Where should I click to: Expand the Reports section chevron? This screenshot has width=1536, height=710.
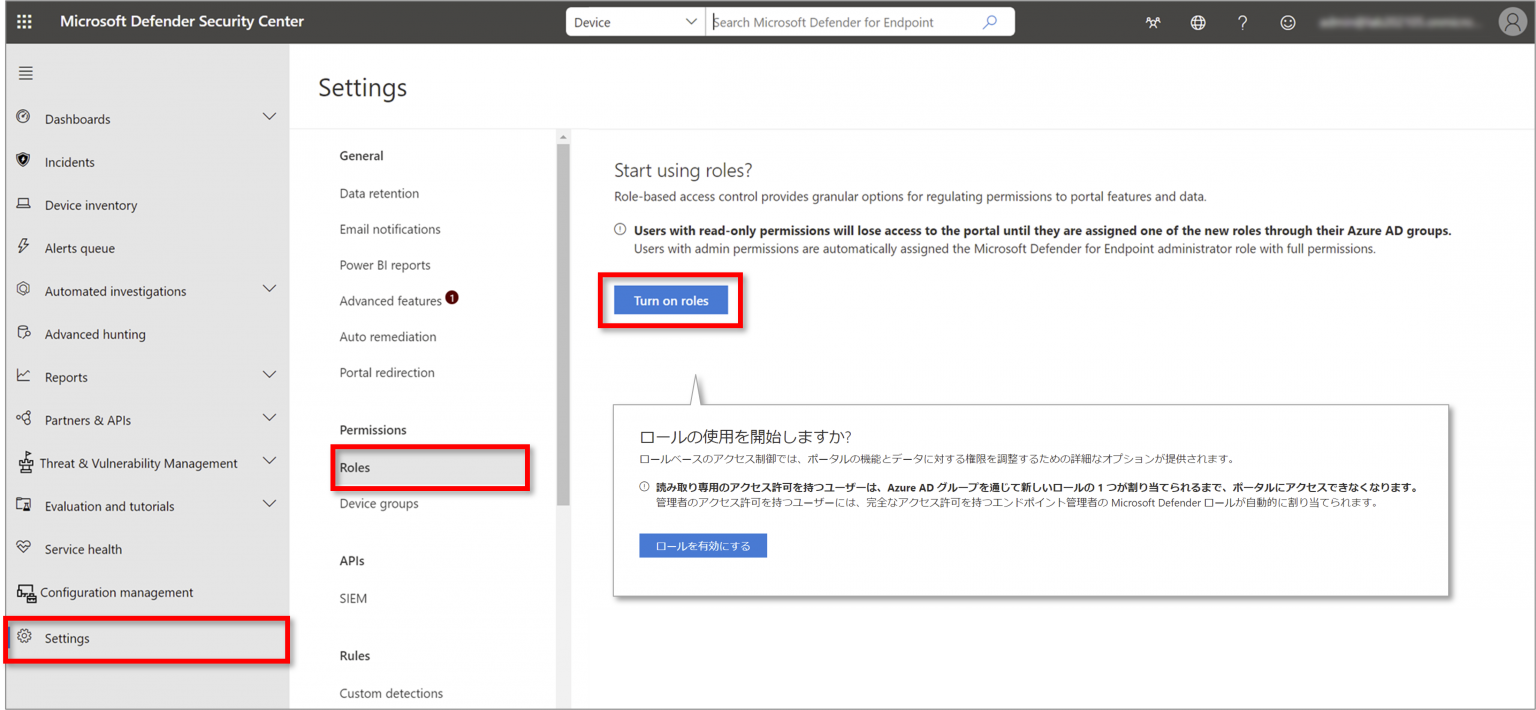[268, 376]
